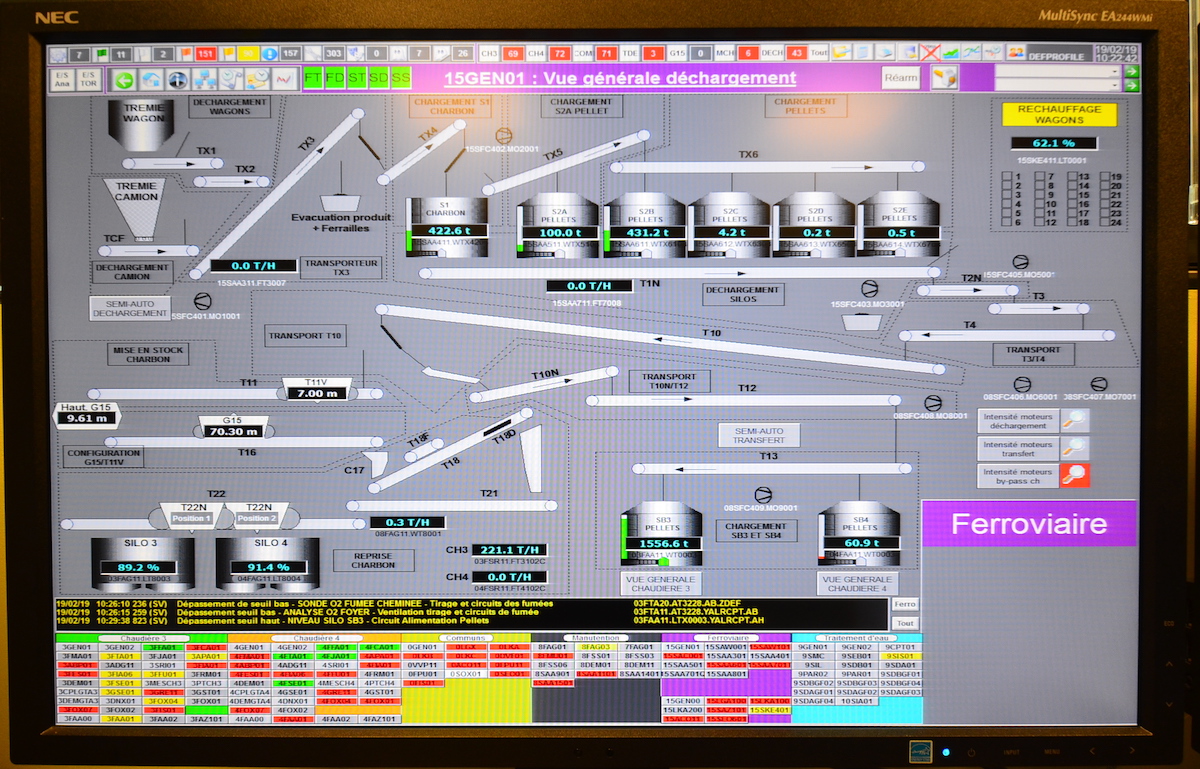This screenshot has height=769, width=1200.
Task: Click the Réarm button
Action: (901, 78)
